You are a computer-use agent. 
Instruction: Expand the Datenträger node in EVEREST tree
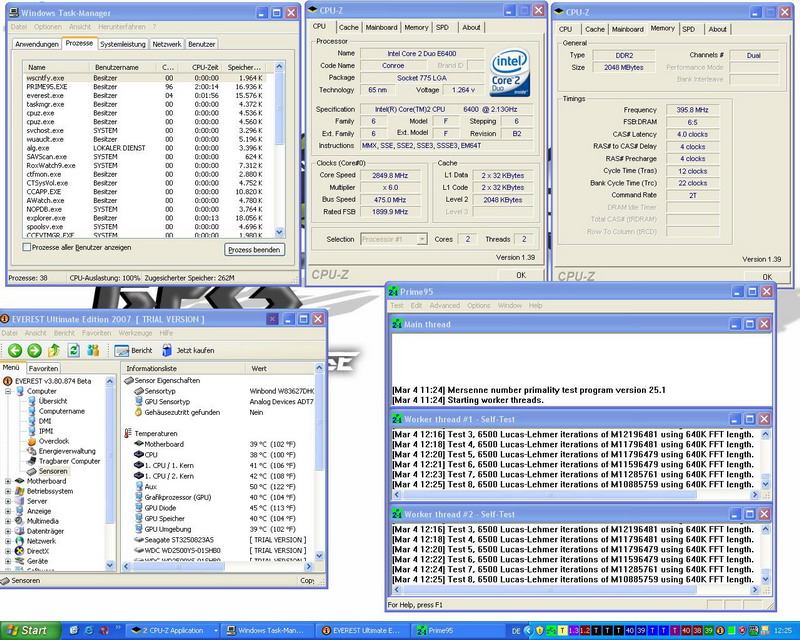tap(8, 531)
